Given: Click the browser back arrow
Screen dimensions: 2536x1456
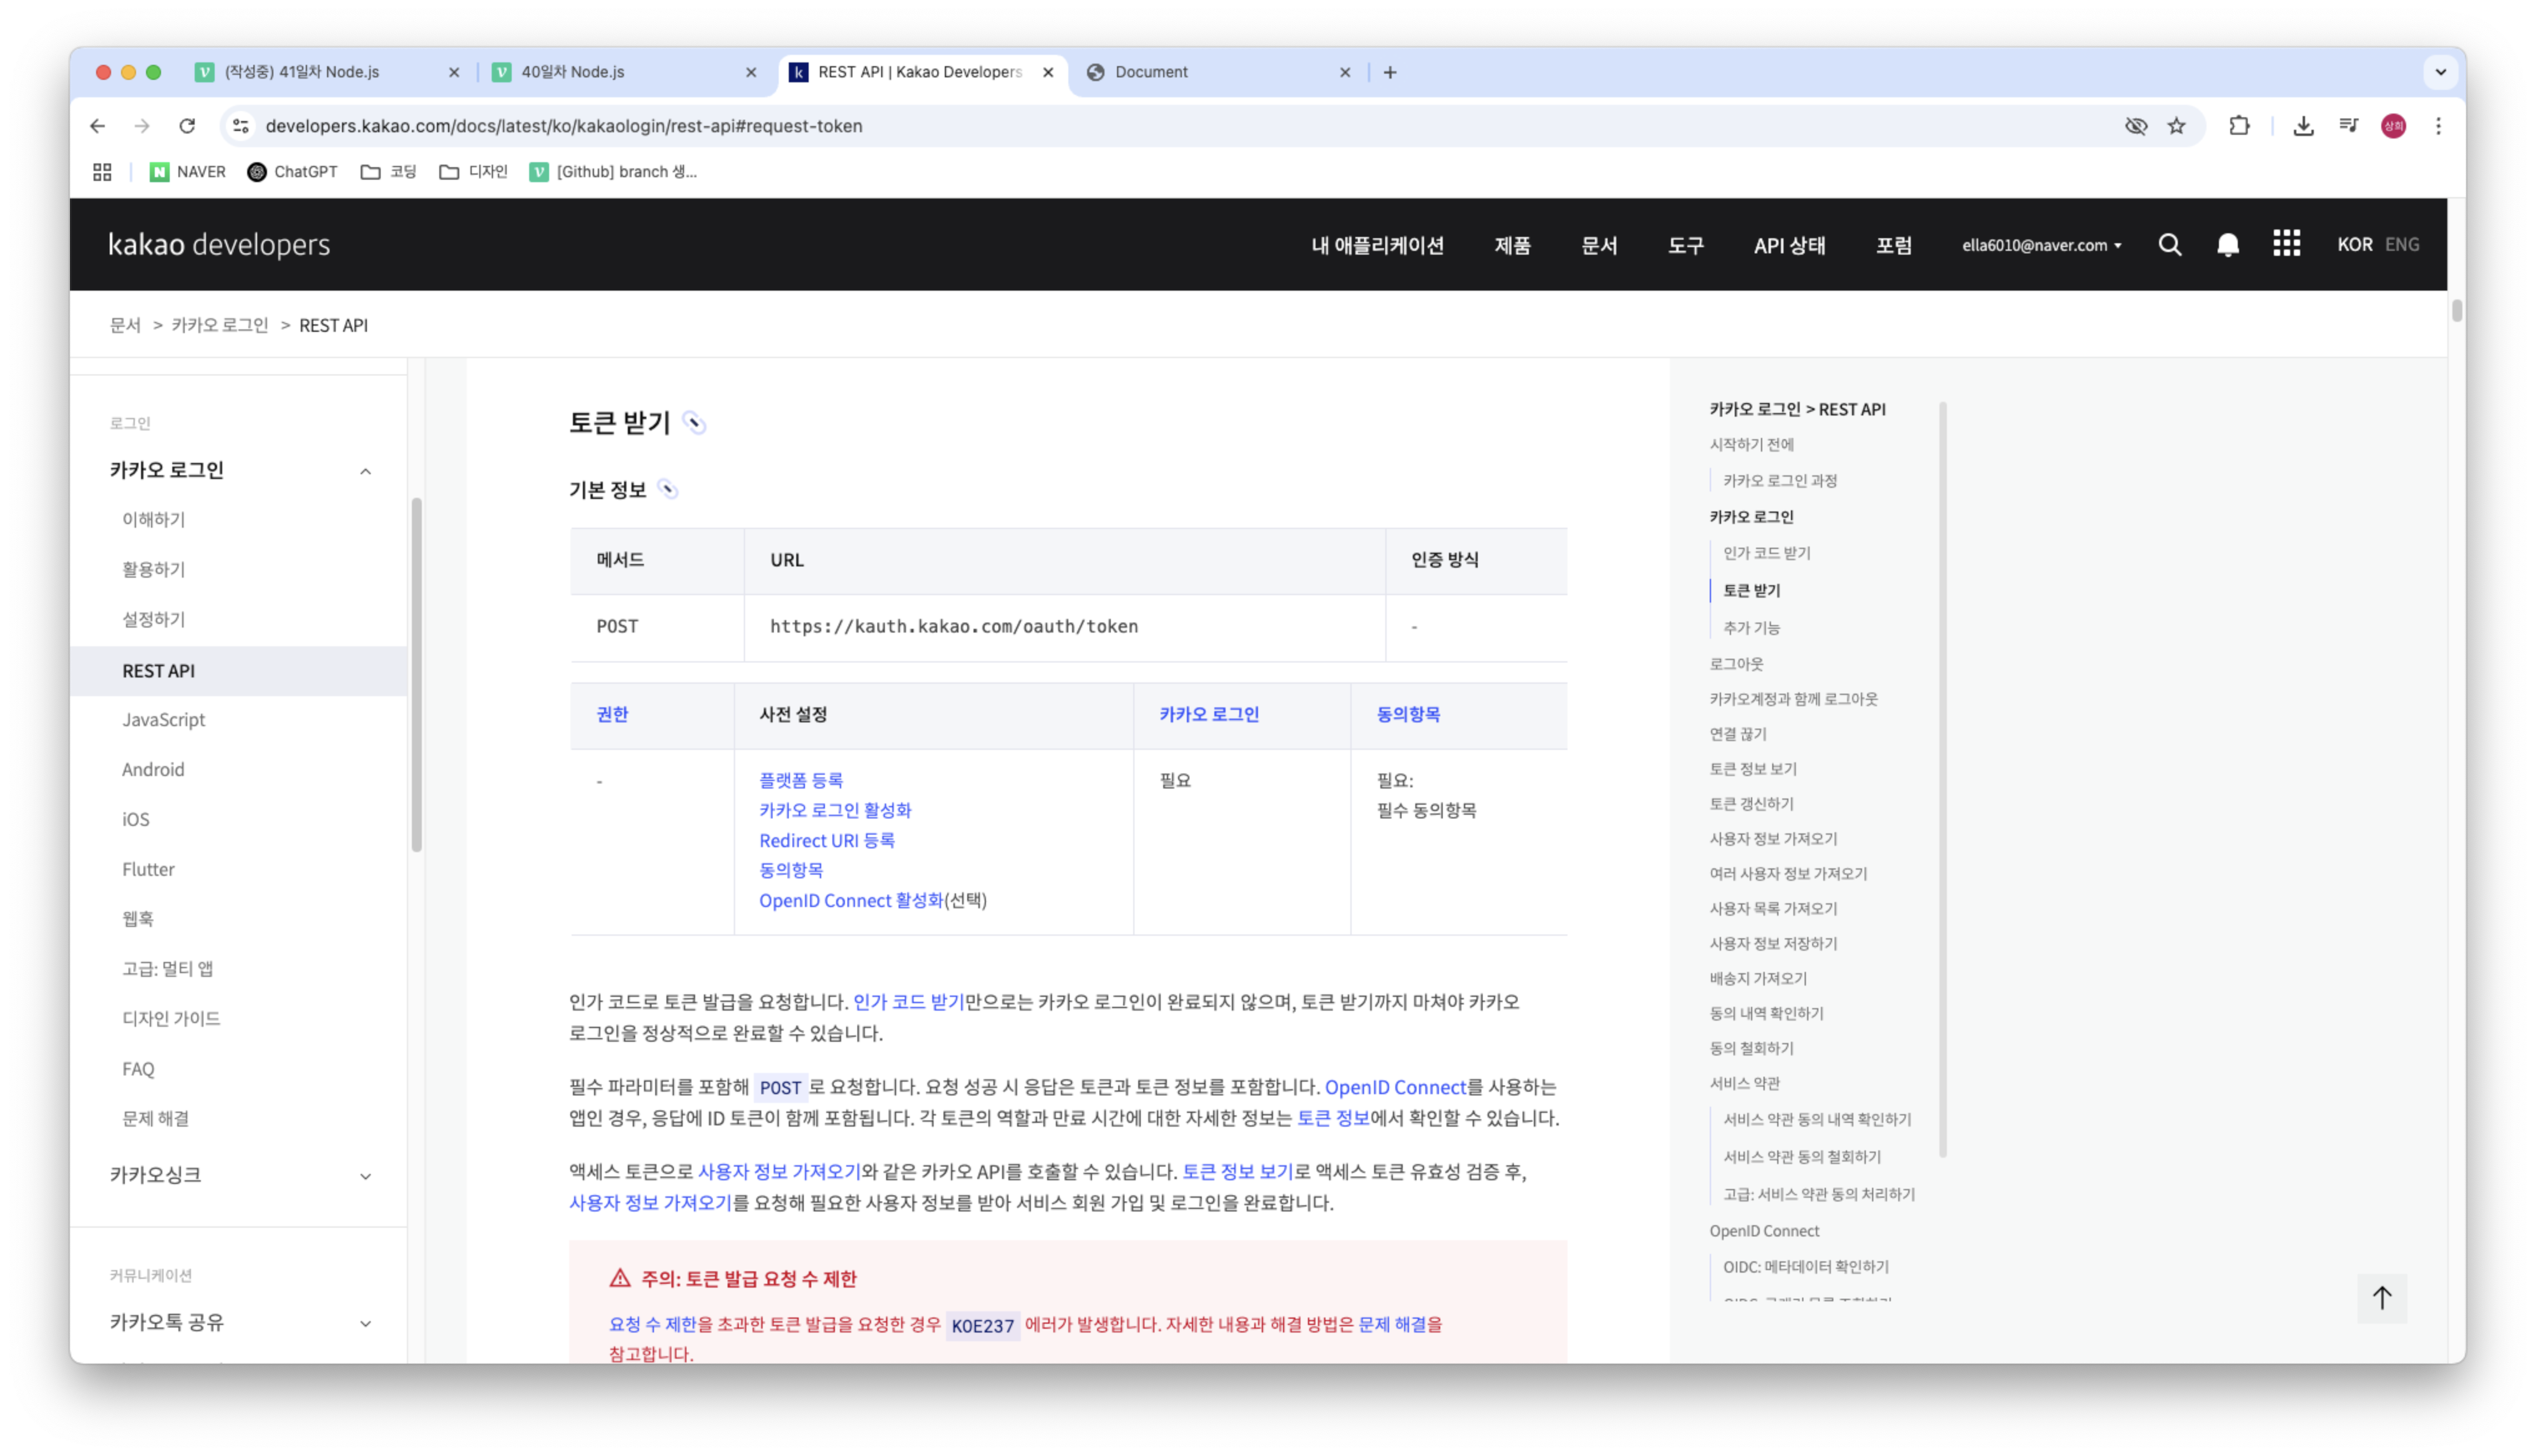Looking at the screenshot, I should coord(97,126).
